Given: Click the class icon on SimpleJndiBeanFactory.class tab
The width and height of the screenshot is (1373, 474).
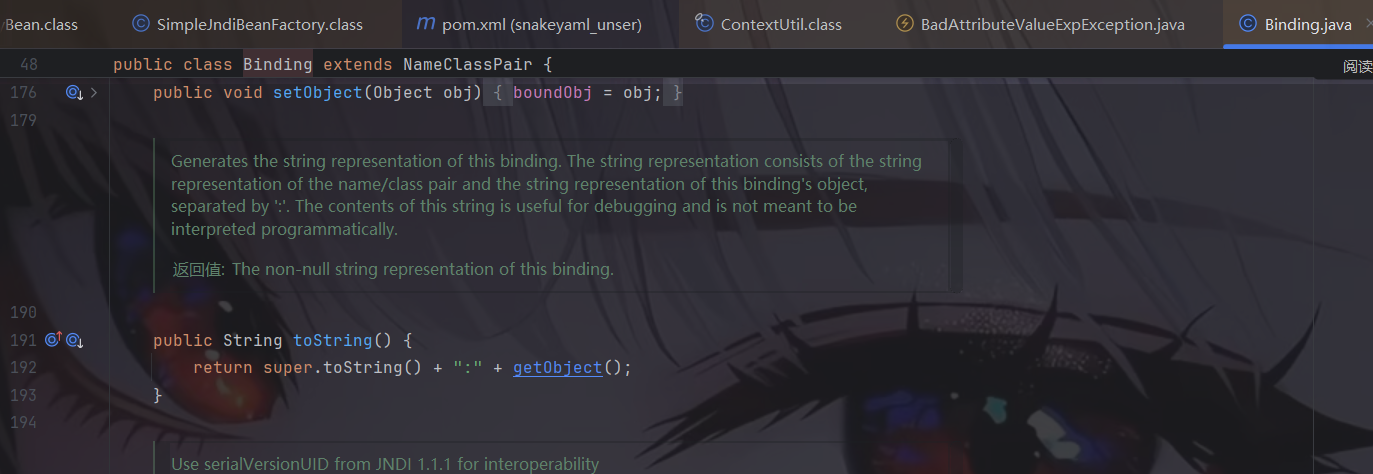Looking at the screenshot, I should point(140,24).
